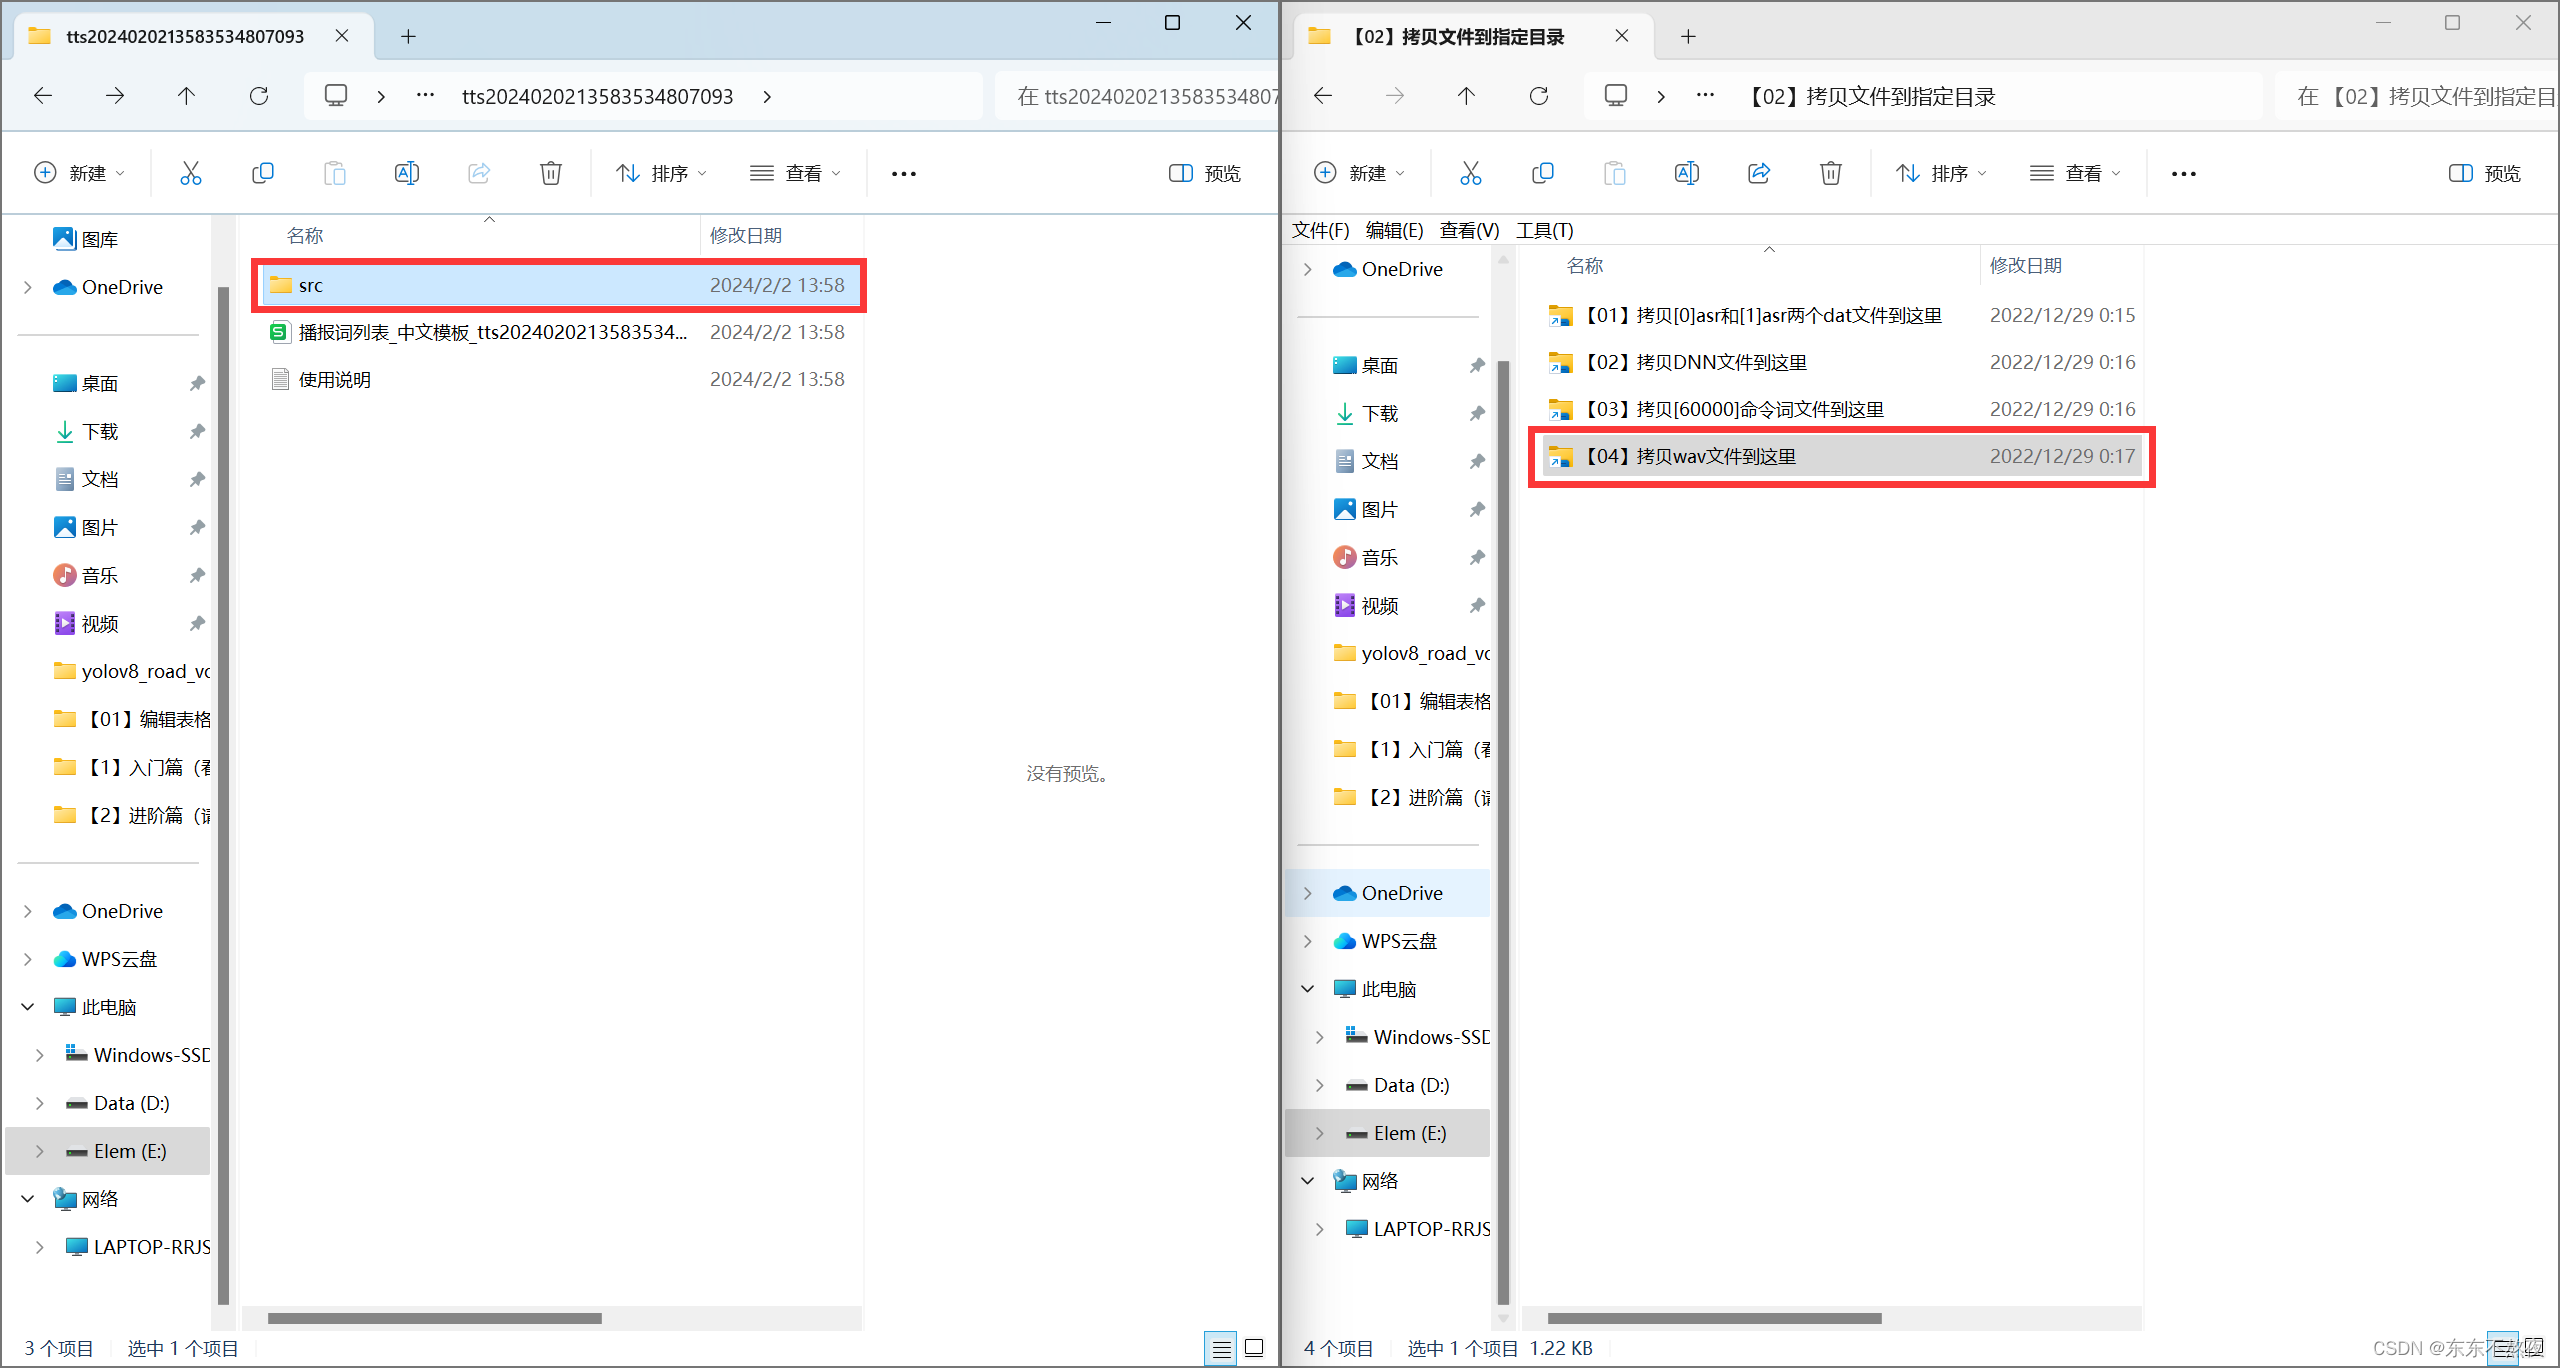Click the search box in left window
This screenshot has width=2560, height=1368.
pyautogui.click(x=1138, y=97)
